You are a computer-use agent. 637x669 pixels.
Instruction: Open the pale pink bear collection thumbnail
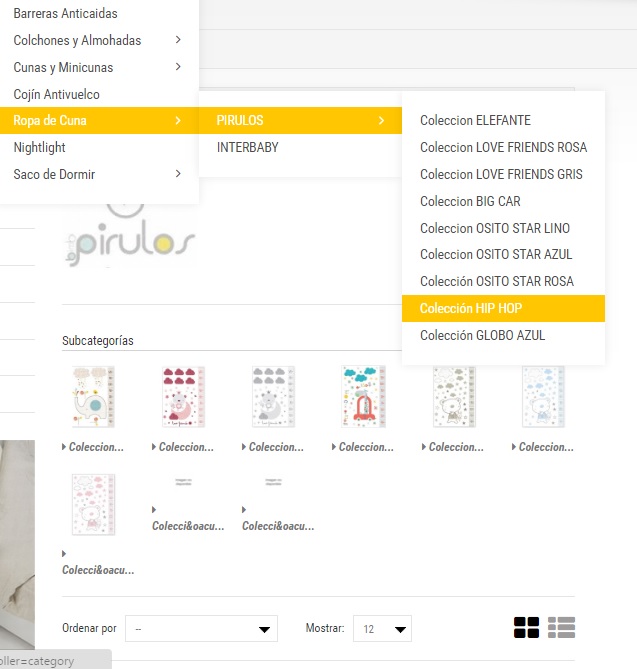click(x=93, y=504)
